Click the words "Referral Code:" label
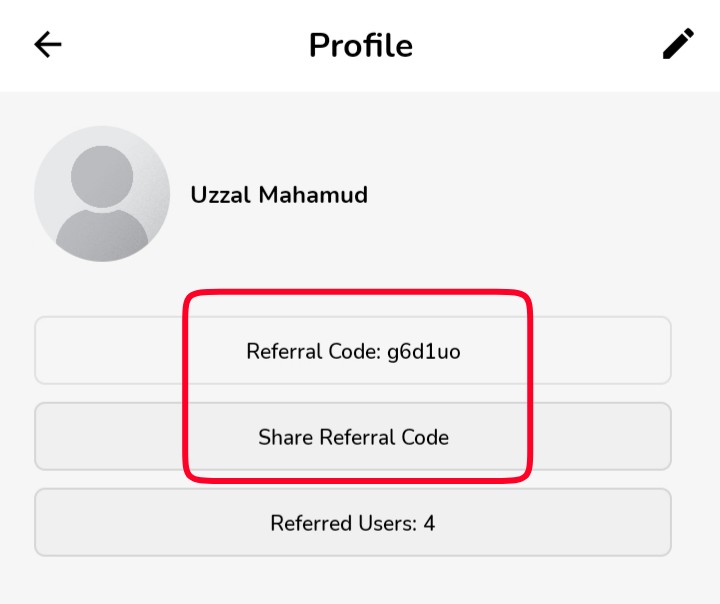 (314, 351)
